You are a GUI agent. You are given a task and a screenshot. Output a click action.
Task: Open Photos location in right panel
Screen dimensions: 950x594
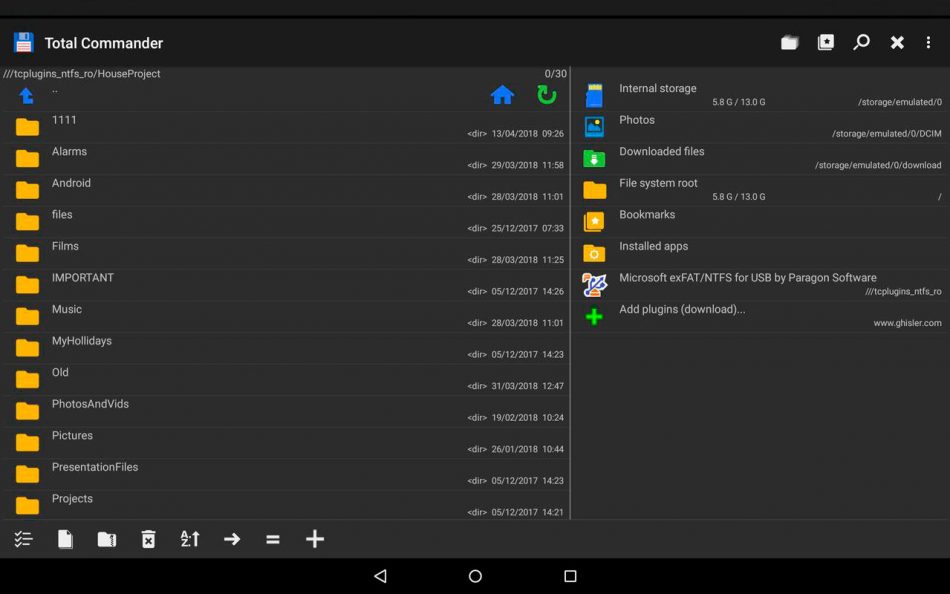click(x=761, y=127)
